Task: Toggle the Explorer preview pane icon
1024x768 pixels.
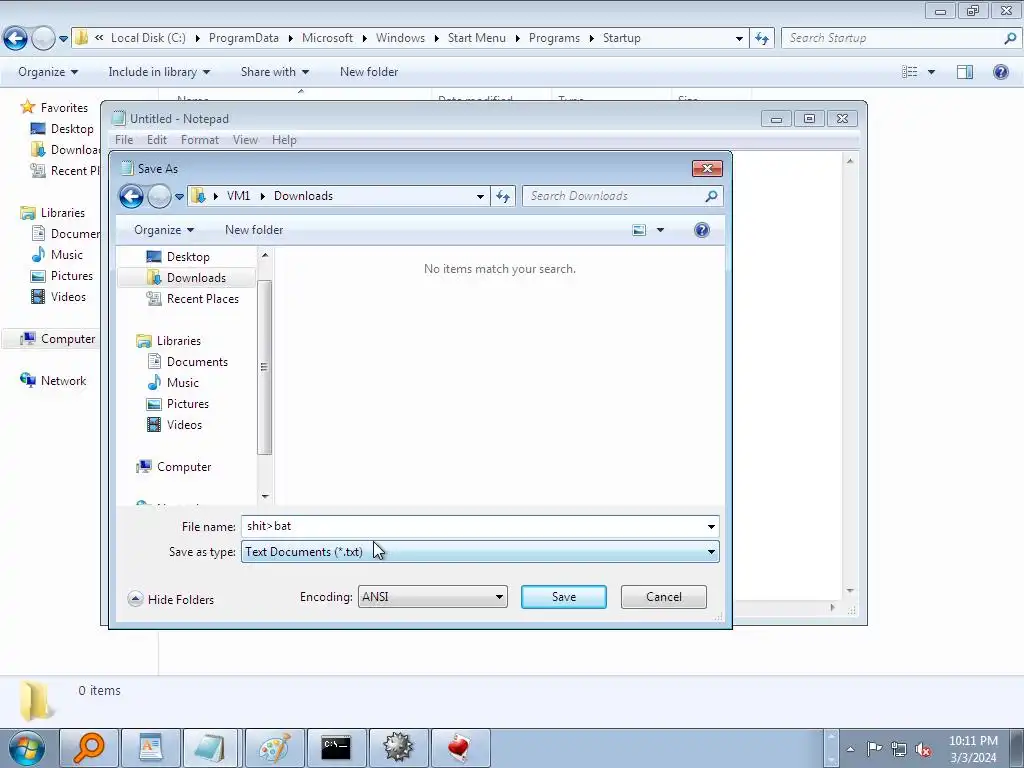Action: pos(965,72)
